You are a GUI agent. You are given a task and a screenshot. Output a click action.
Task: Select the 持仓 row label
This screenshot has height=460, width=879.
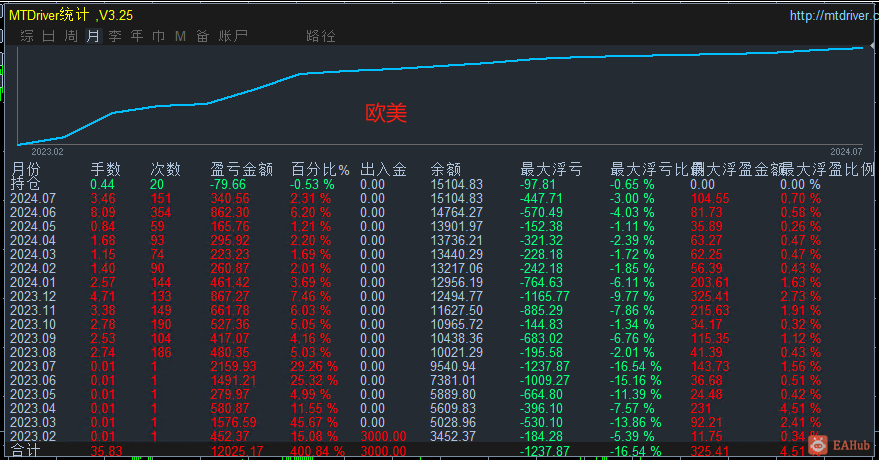click(x=25, y=184)
